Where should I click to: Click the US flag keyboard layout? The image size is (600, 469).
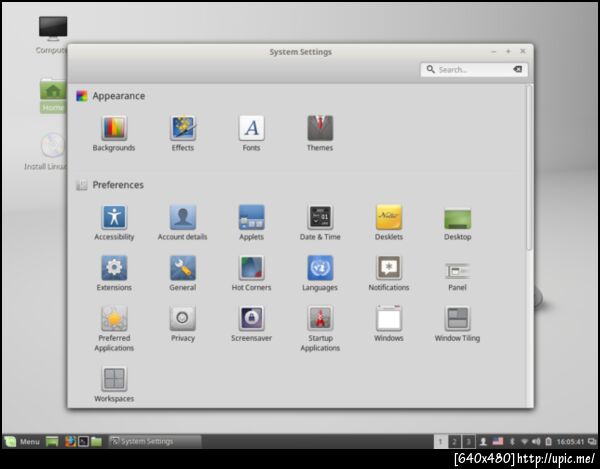[497, 441]
